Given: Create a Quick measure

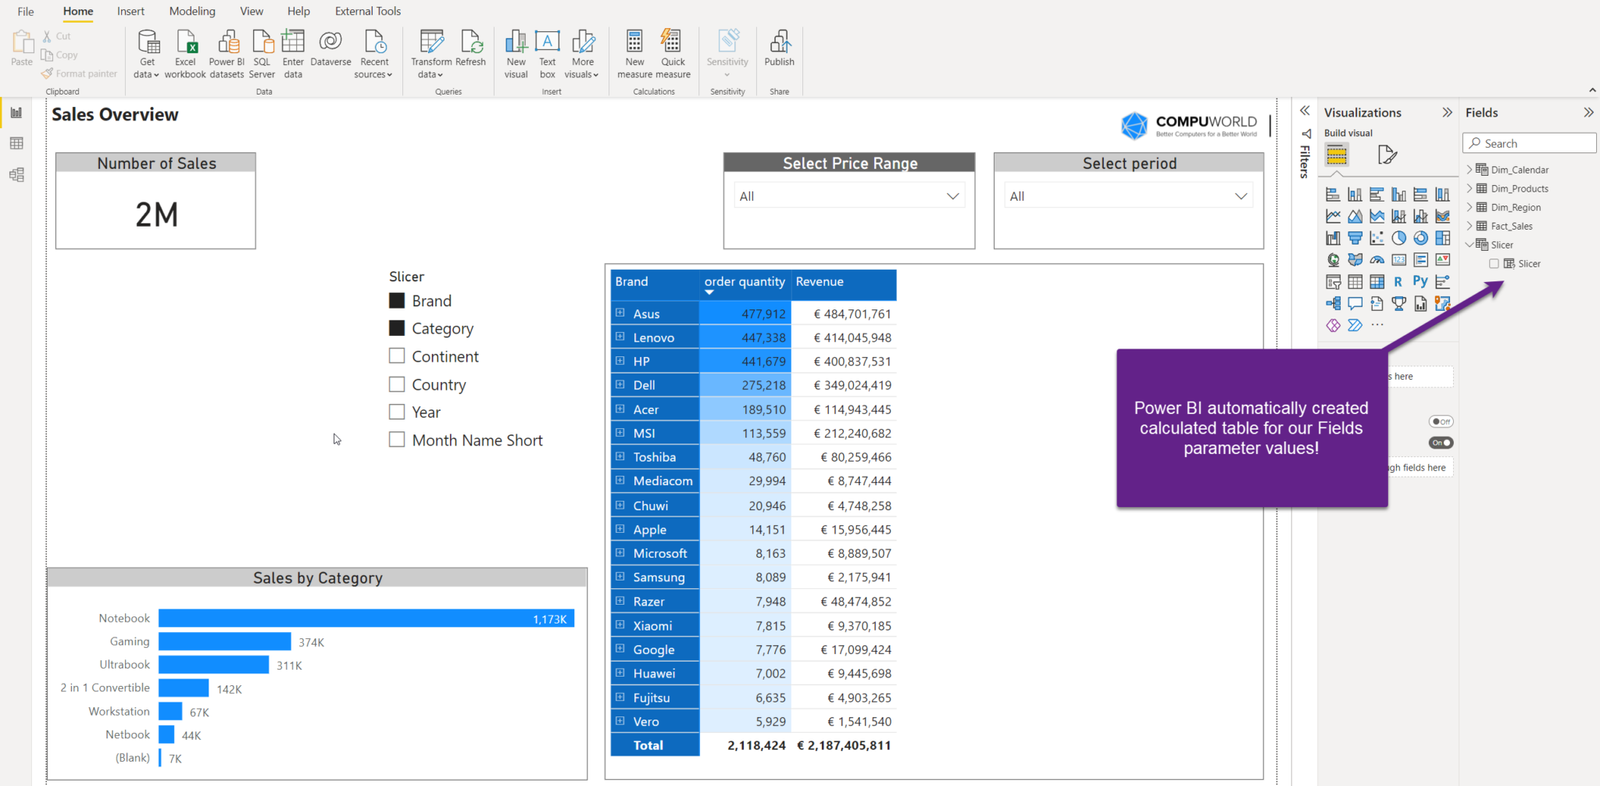Looking at the screenshot, I should pyautogui.click(x=673, y=54).
